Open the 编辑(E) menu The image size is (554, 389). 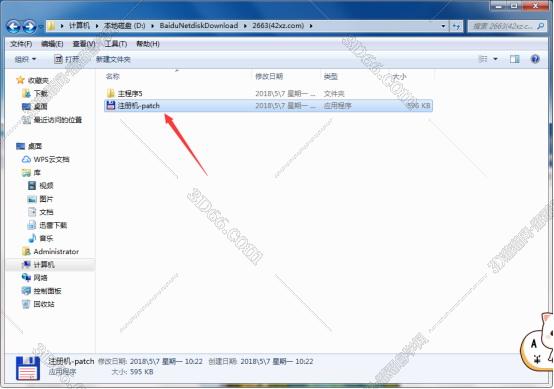(x=52, y=44)
